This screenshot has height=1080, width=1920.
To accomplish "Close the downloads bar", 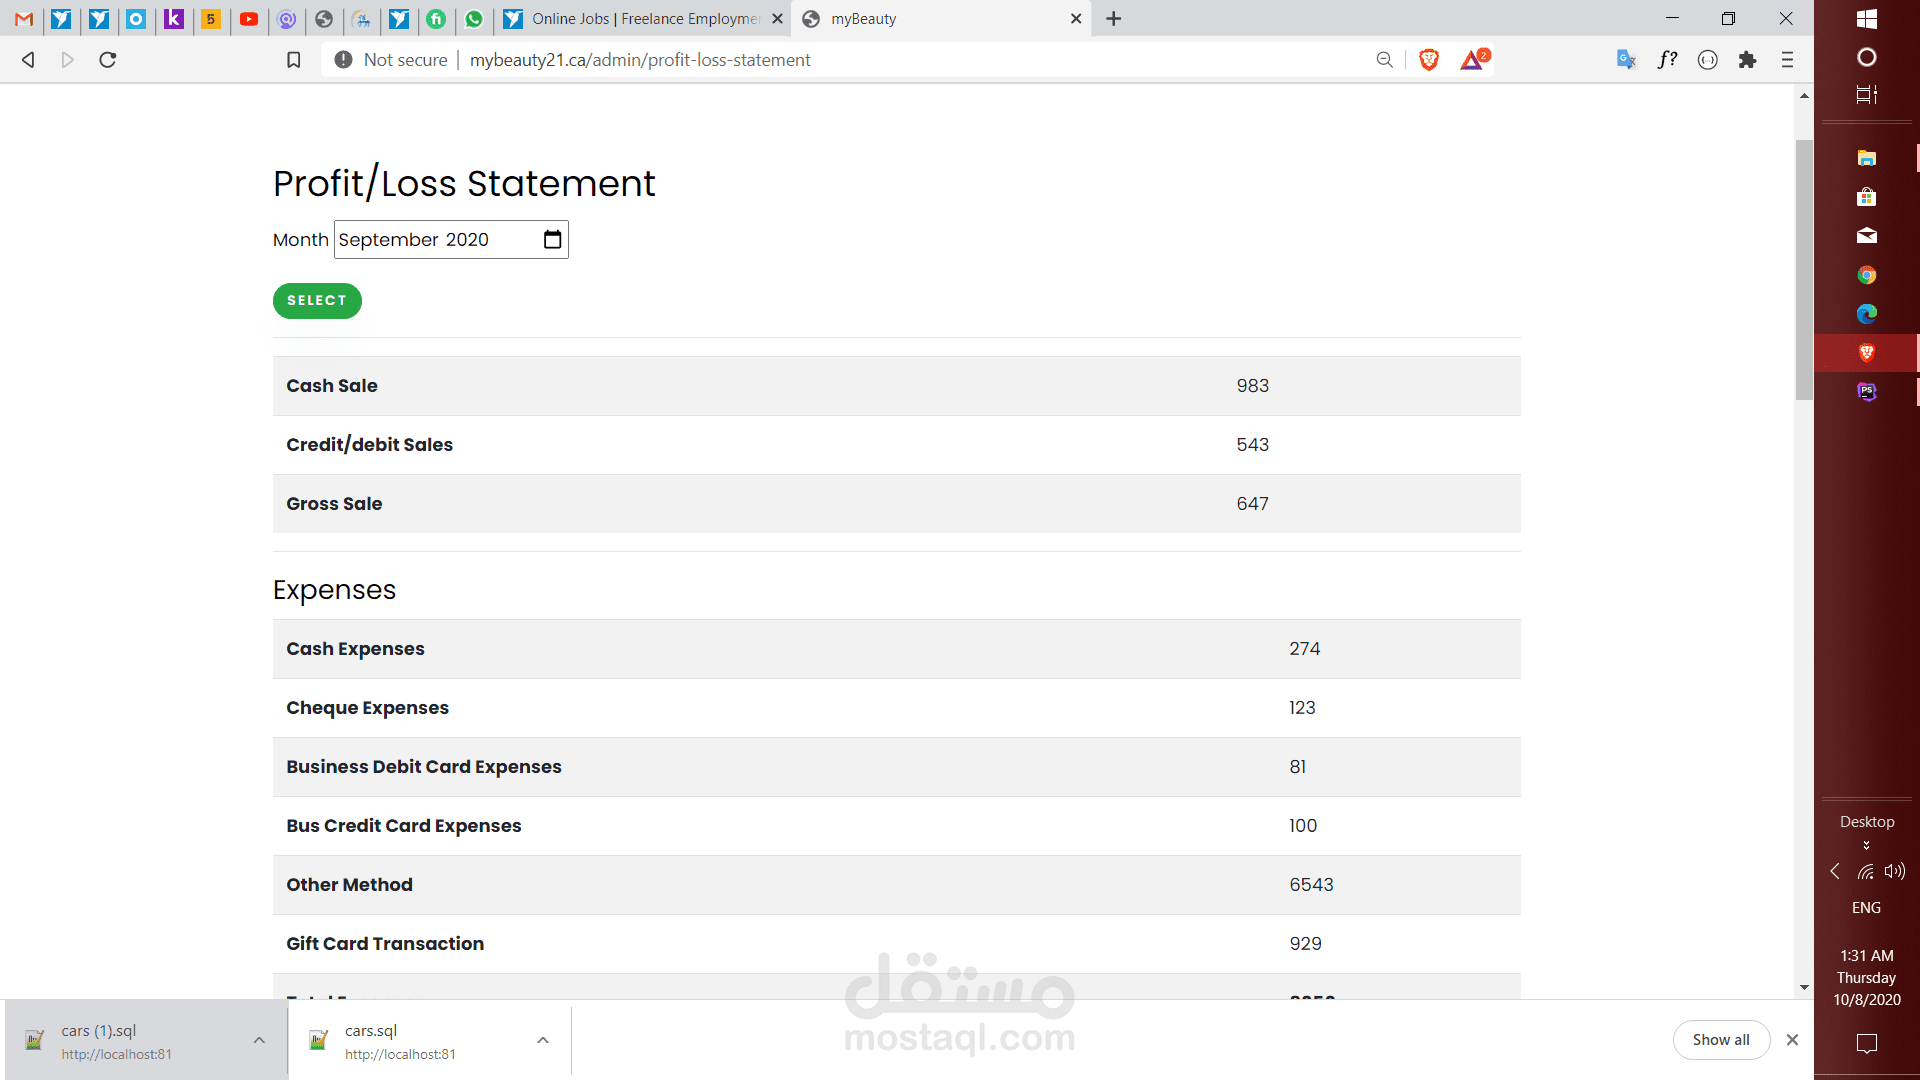I will coord(1792,1040).
